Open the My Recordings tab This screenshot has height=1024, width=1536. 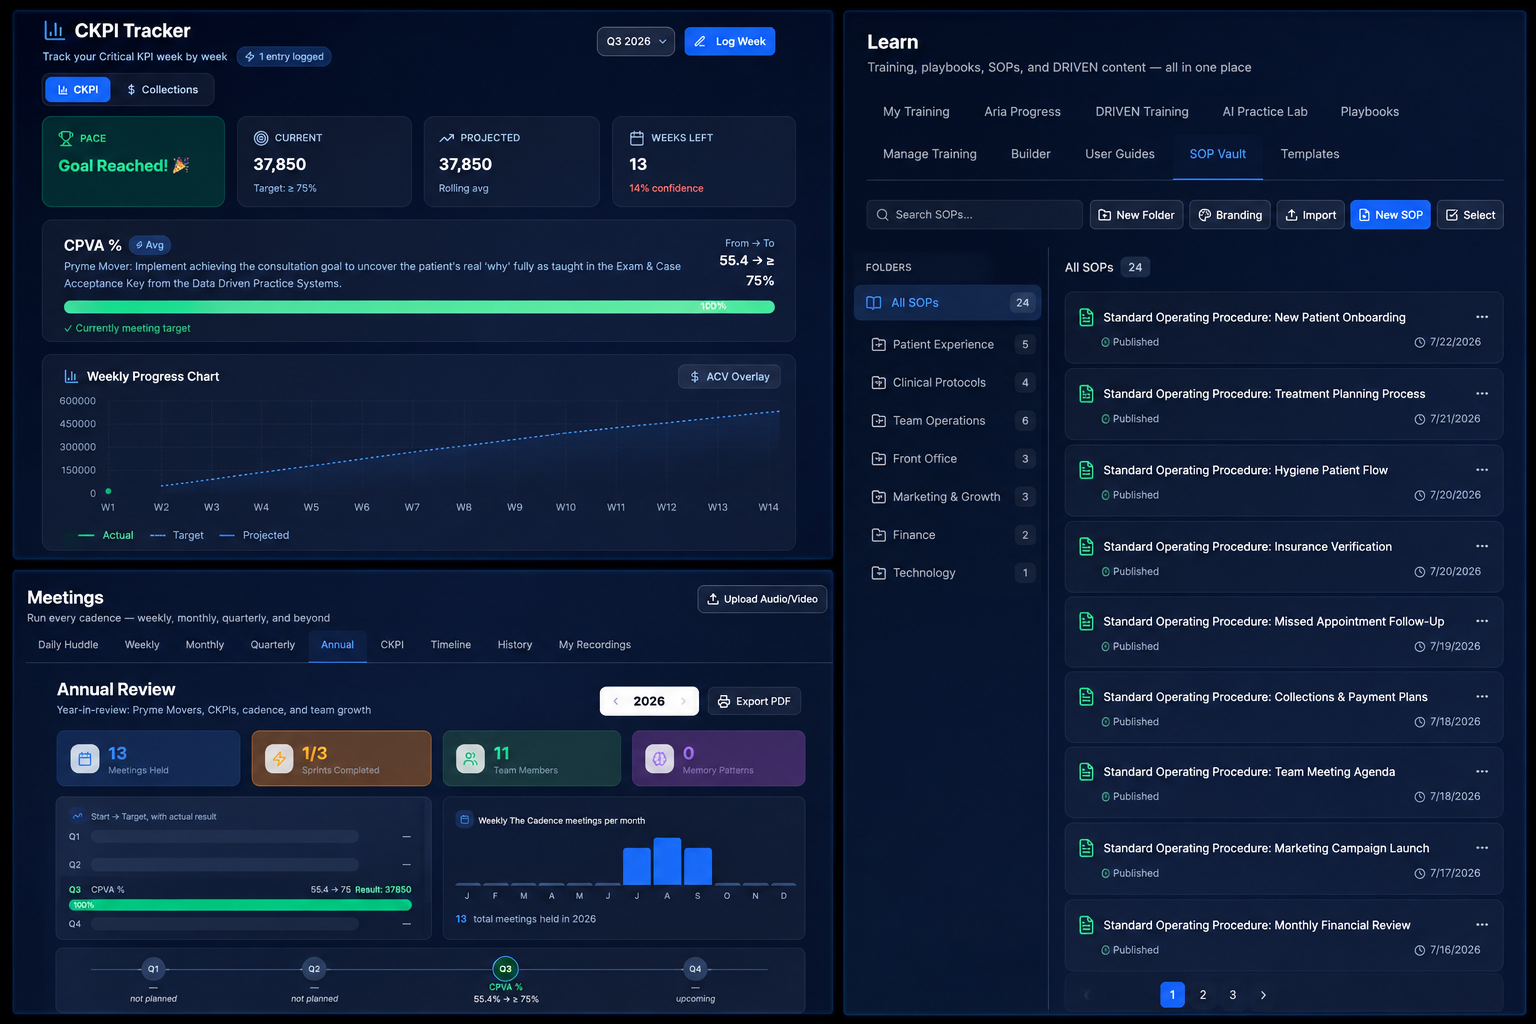pyautogui.click(x=595, y=645)
